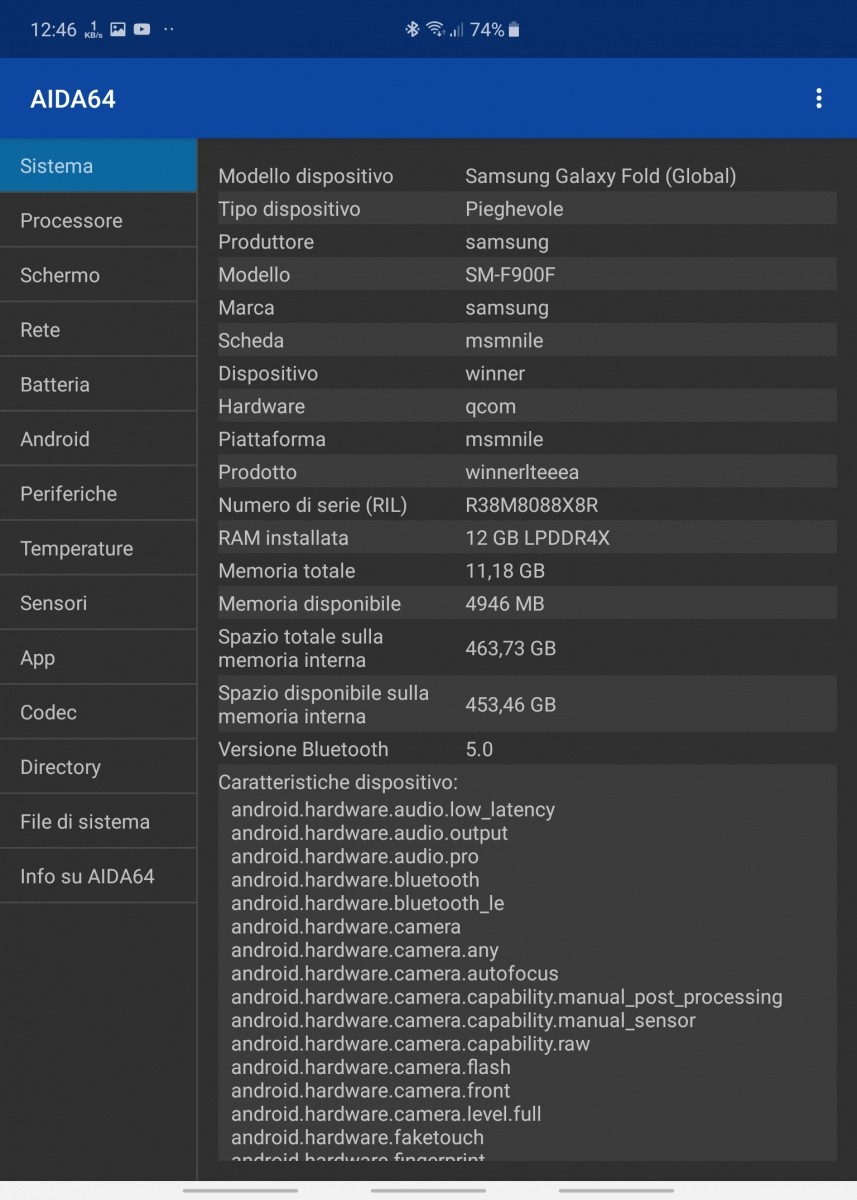
Task: Select the Versione Bluetooth value 5.0
Action: [x=479, y=749]
